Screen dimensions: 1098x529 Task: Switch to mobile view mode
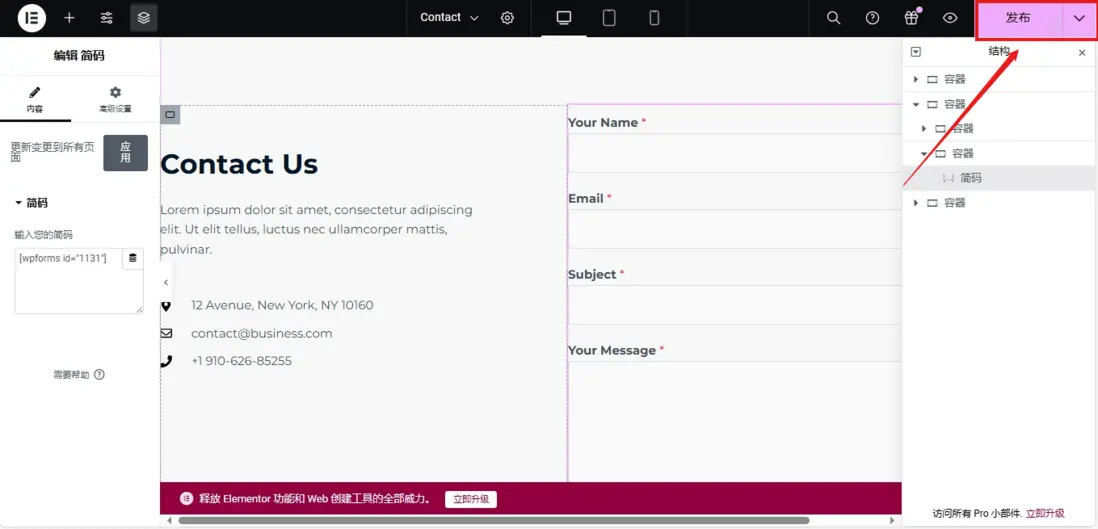pyautogui.click(x=654, y=18)
